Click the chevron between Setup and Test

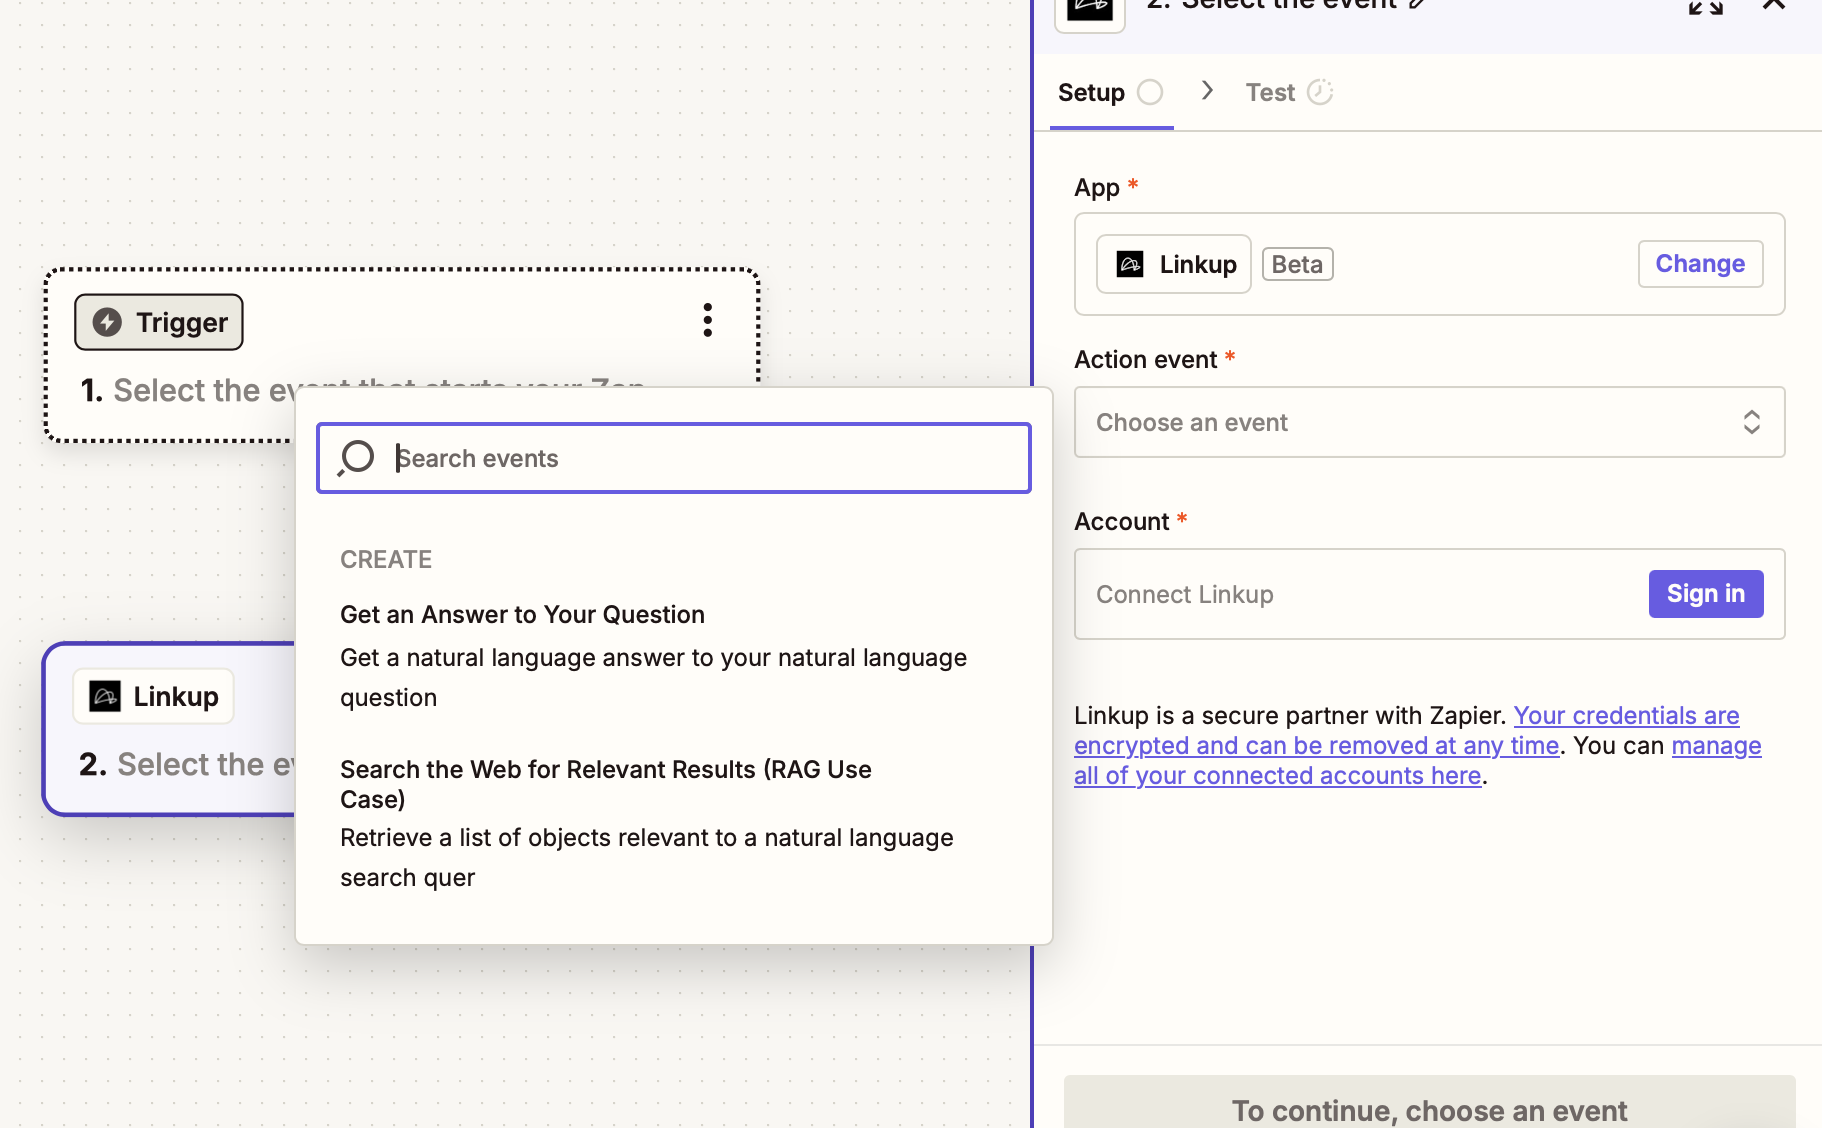1207,91
